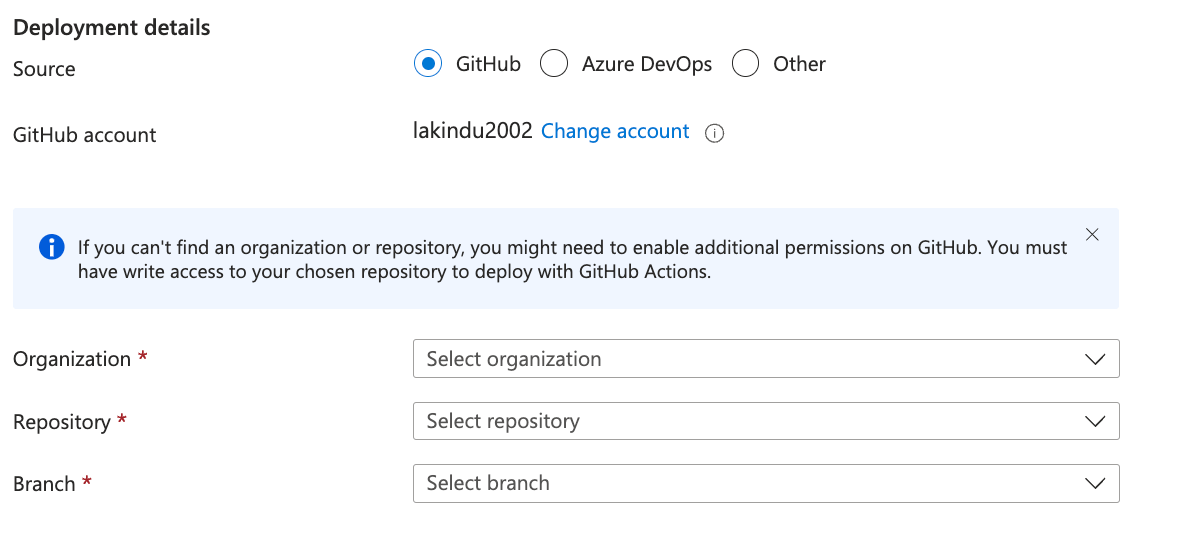The height and width of the screenshot is (544, 1186).
Task: Click the Azure DevOps option label text
Action: point(647,64)
